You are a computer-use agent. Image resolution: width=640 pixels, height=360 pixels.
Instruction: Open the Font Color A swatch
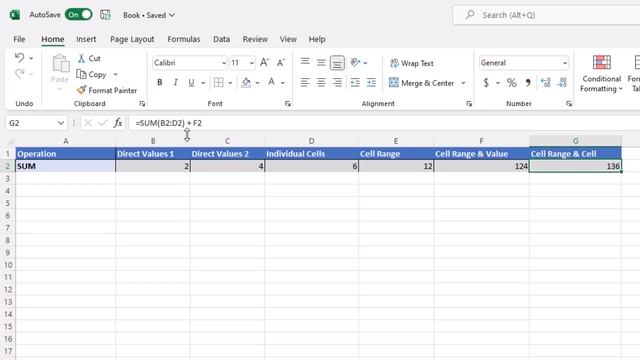point(271,82)
